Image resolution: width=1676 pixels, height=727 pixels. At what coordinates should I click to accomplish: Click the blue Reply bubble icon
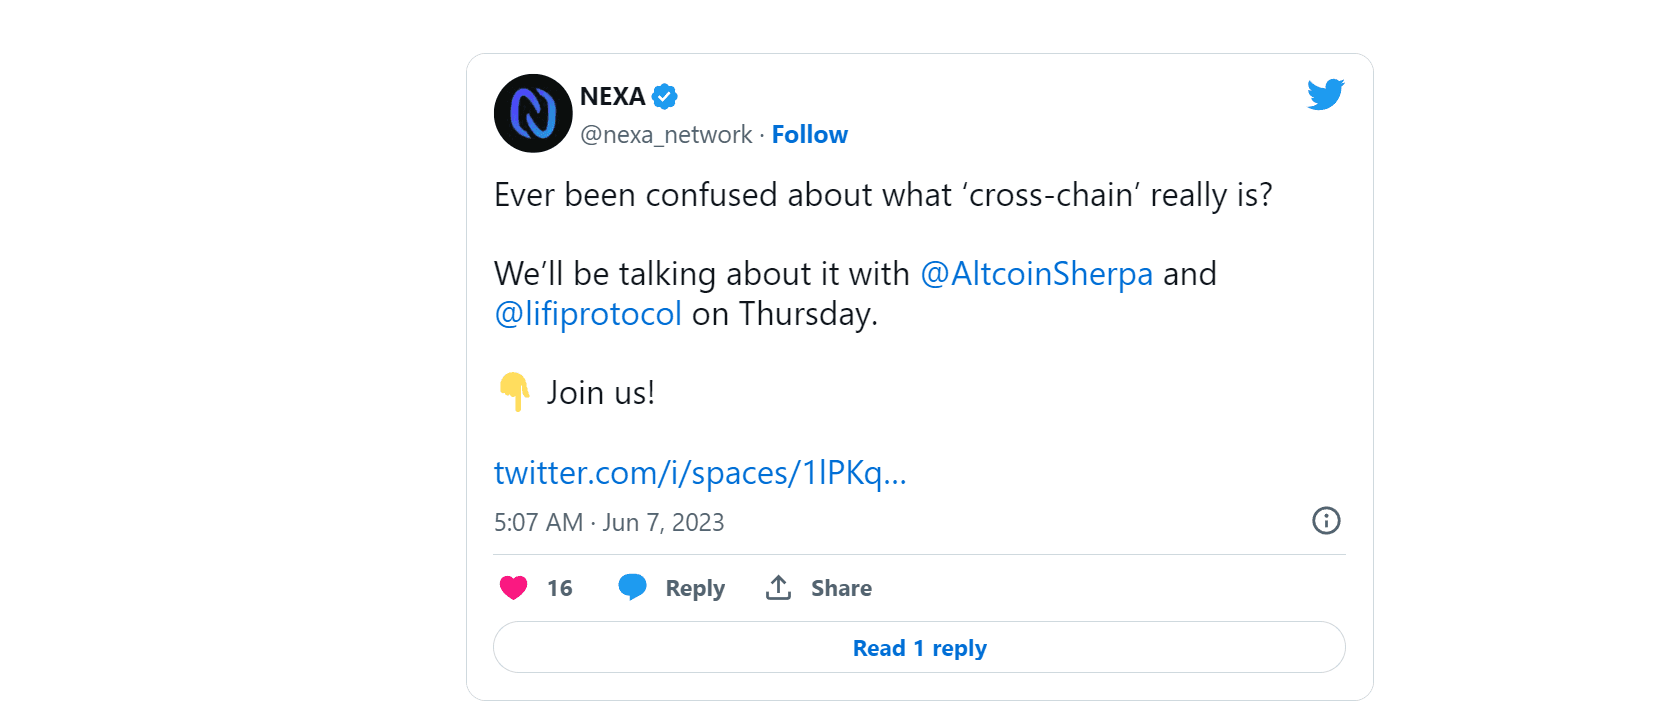(x=632, y=587)
